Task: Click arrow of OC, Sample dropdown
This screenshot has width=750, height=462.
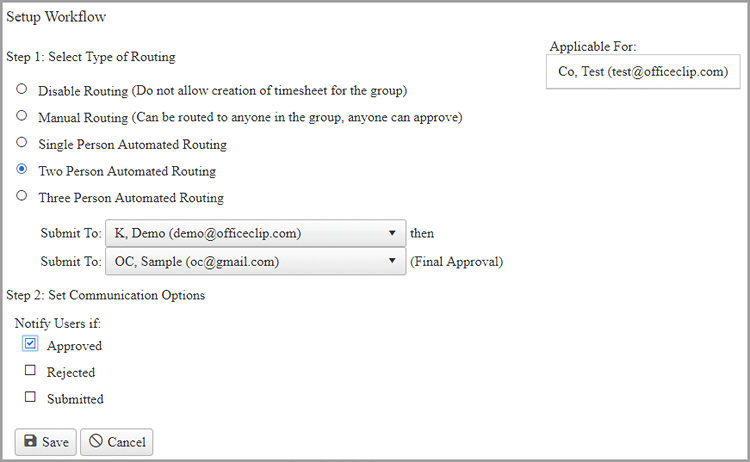Action: tap(392, 262)
